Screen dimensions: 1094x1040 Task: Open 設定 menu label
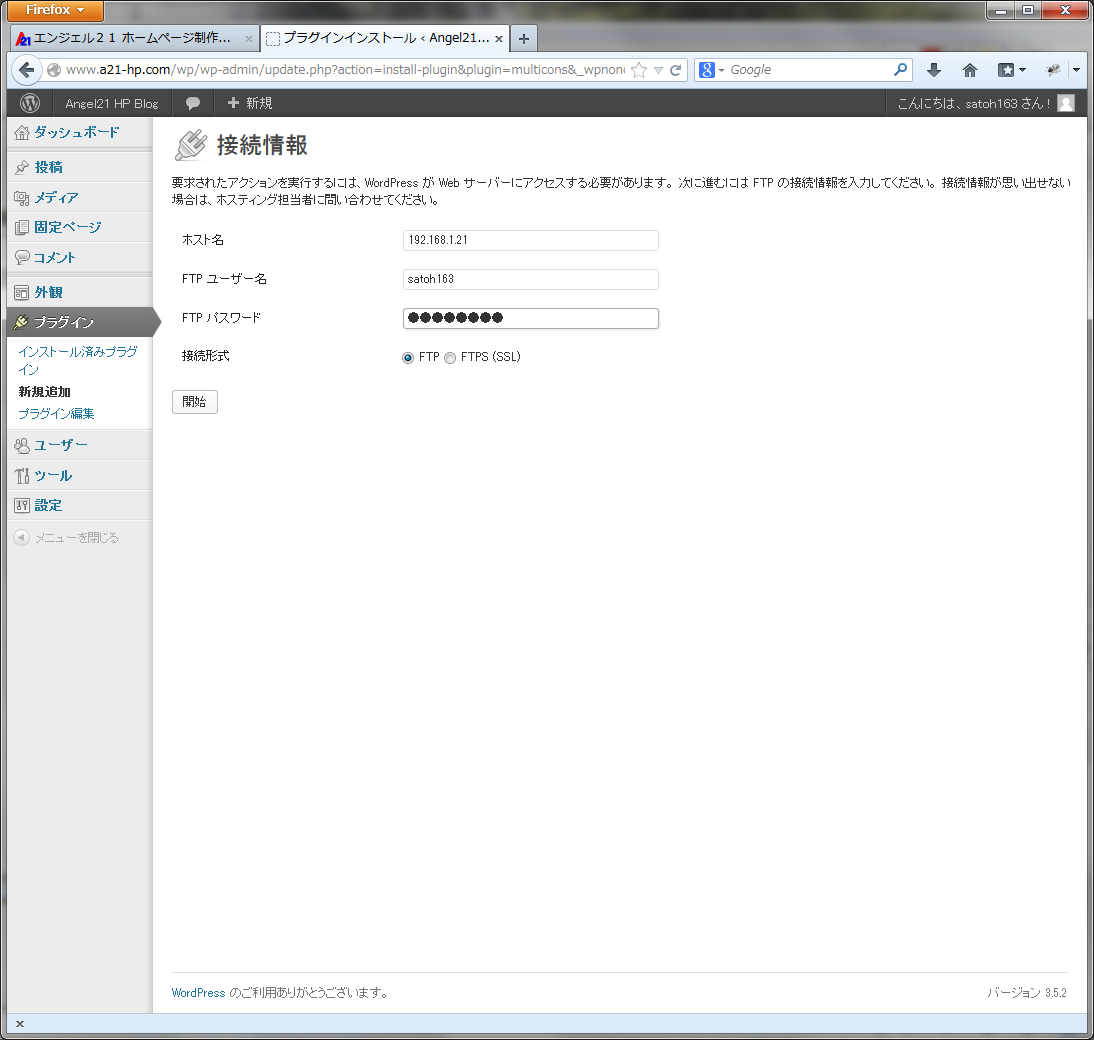tap(48, 506)
